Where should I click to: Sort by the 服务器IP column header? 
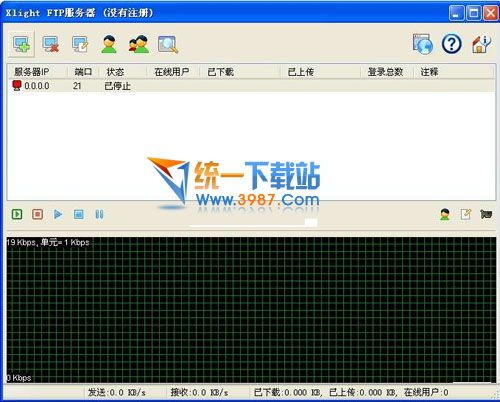click(x=32, y=72)
